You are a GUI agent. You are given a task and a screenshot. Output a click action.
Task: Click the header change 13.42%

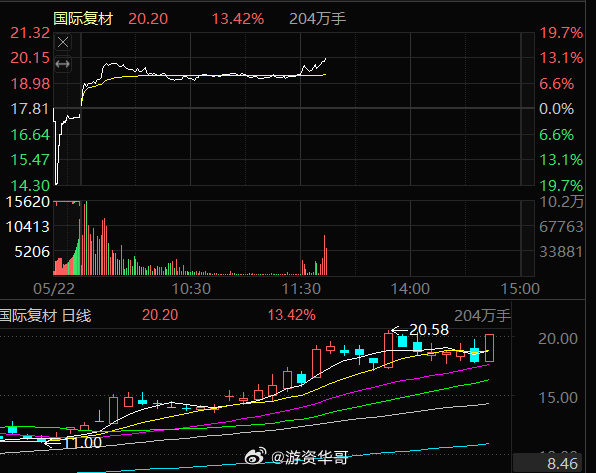coord(238,19)
